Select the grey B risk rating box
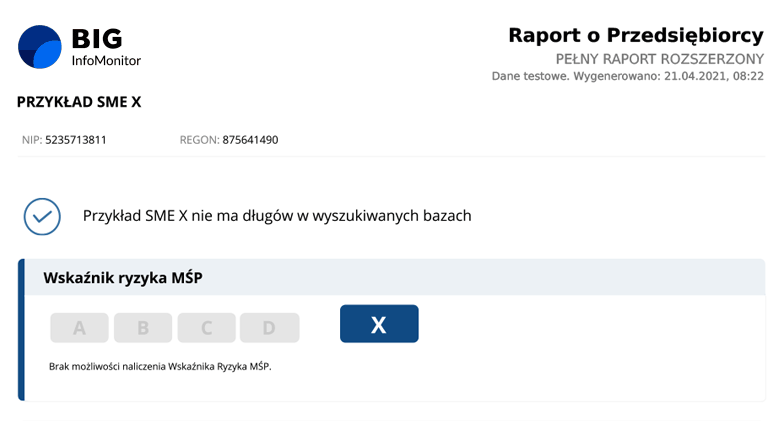 (142, 328)
